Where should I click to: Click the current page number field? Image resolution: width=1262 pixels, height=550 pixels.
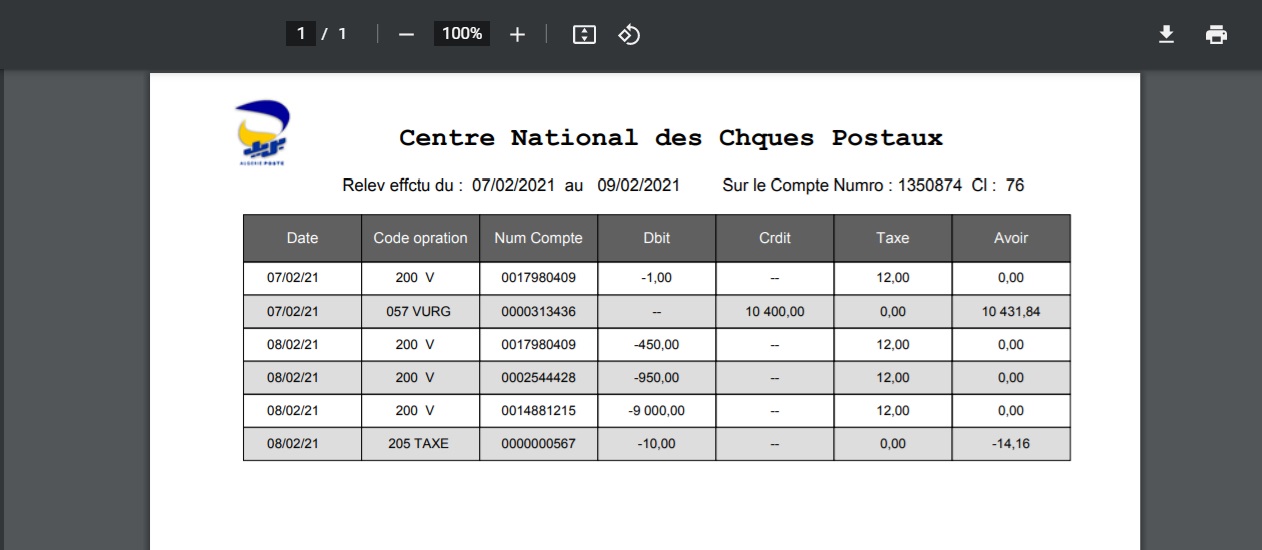300,34
